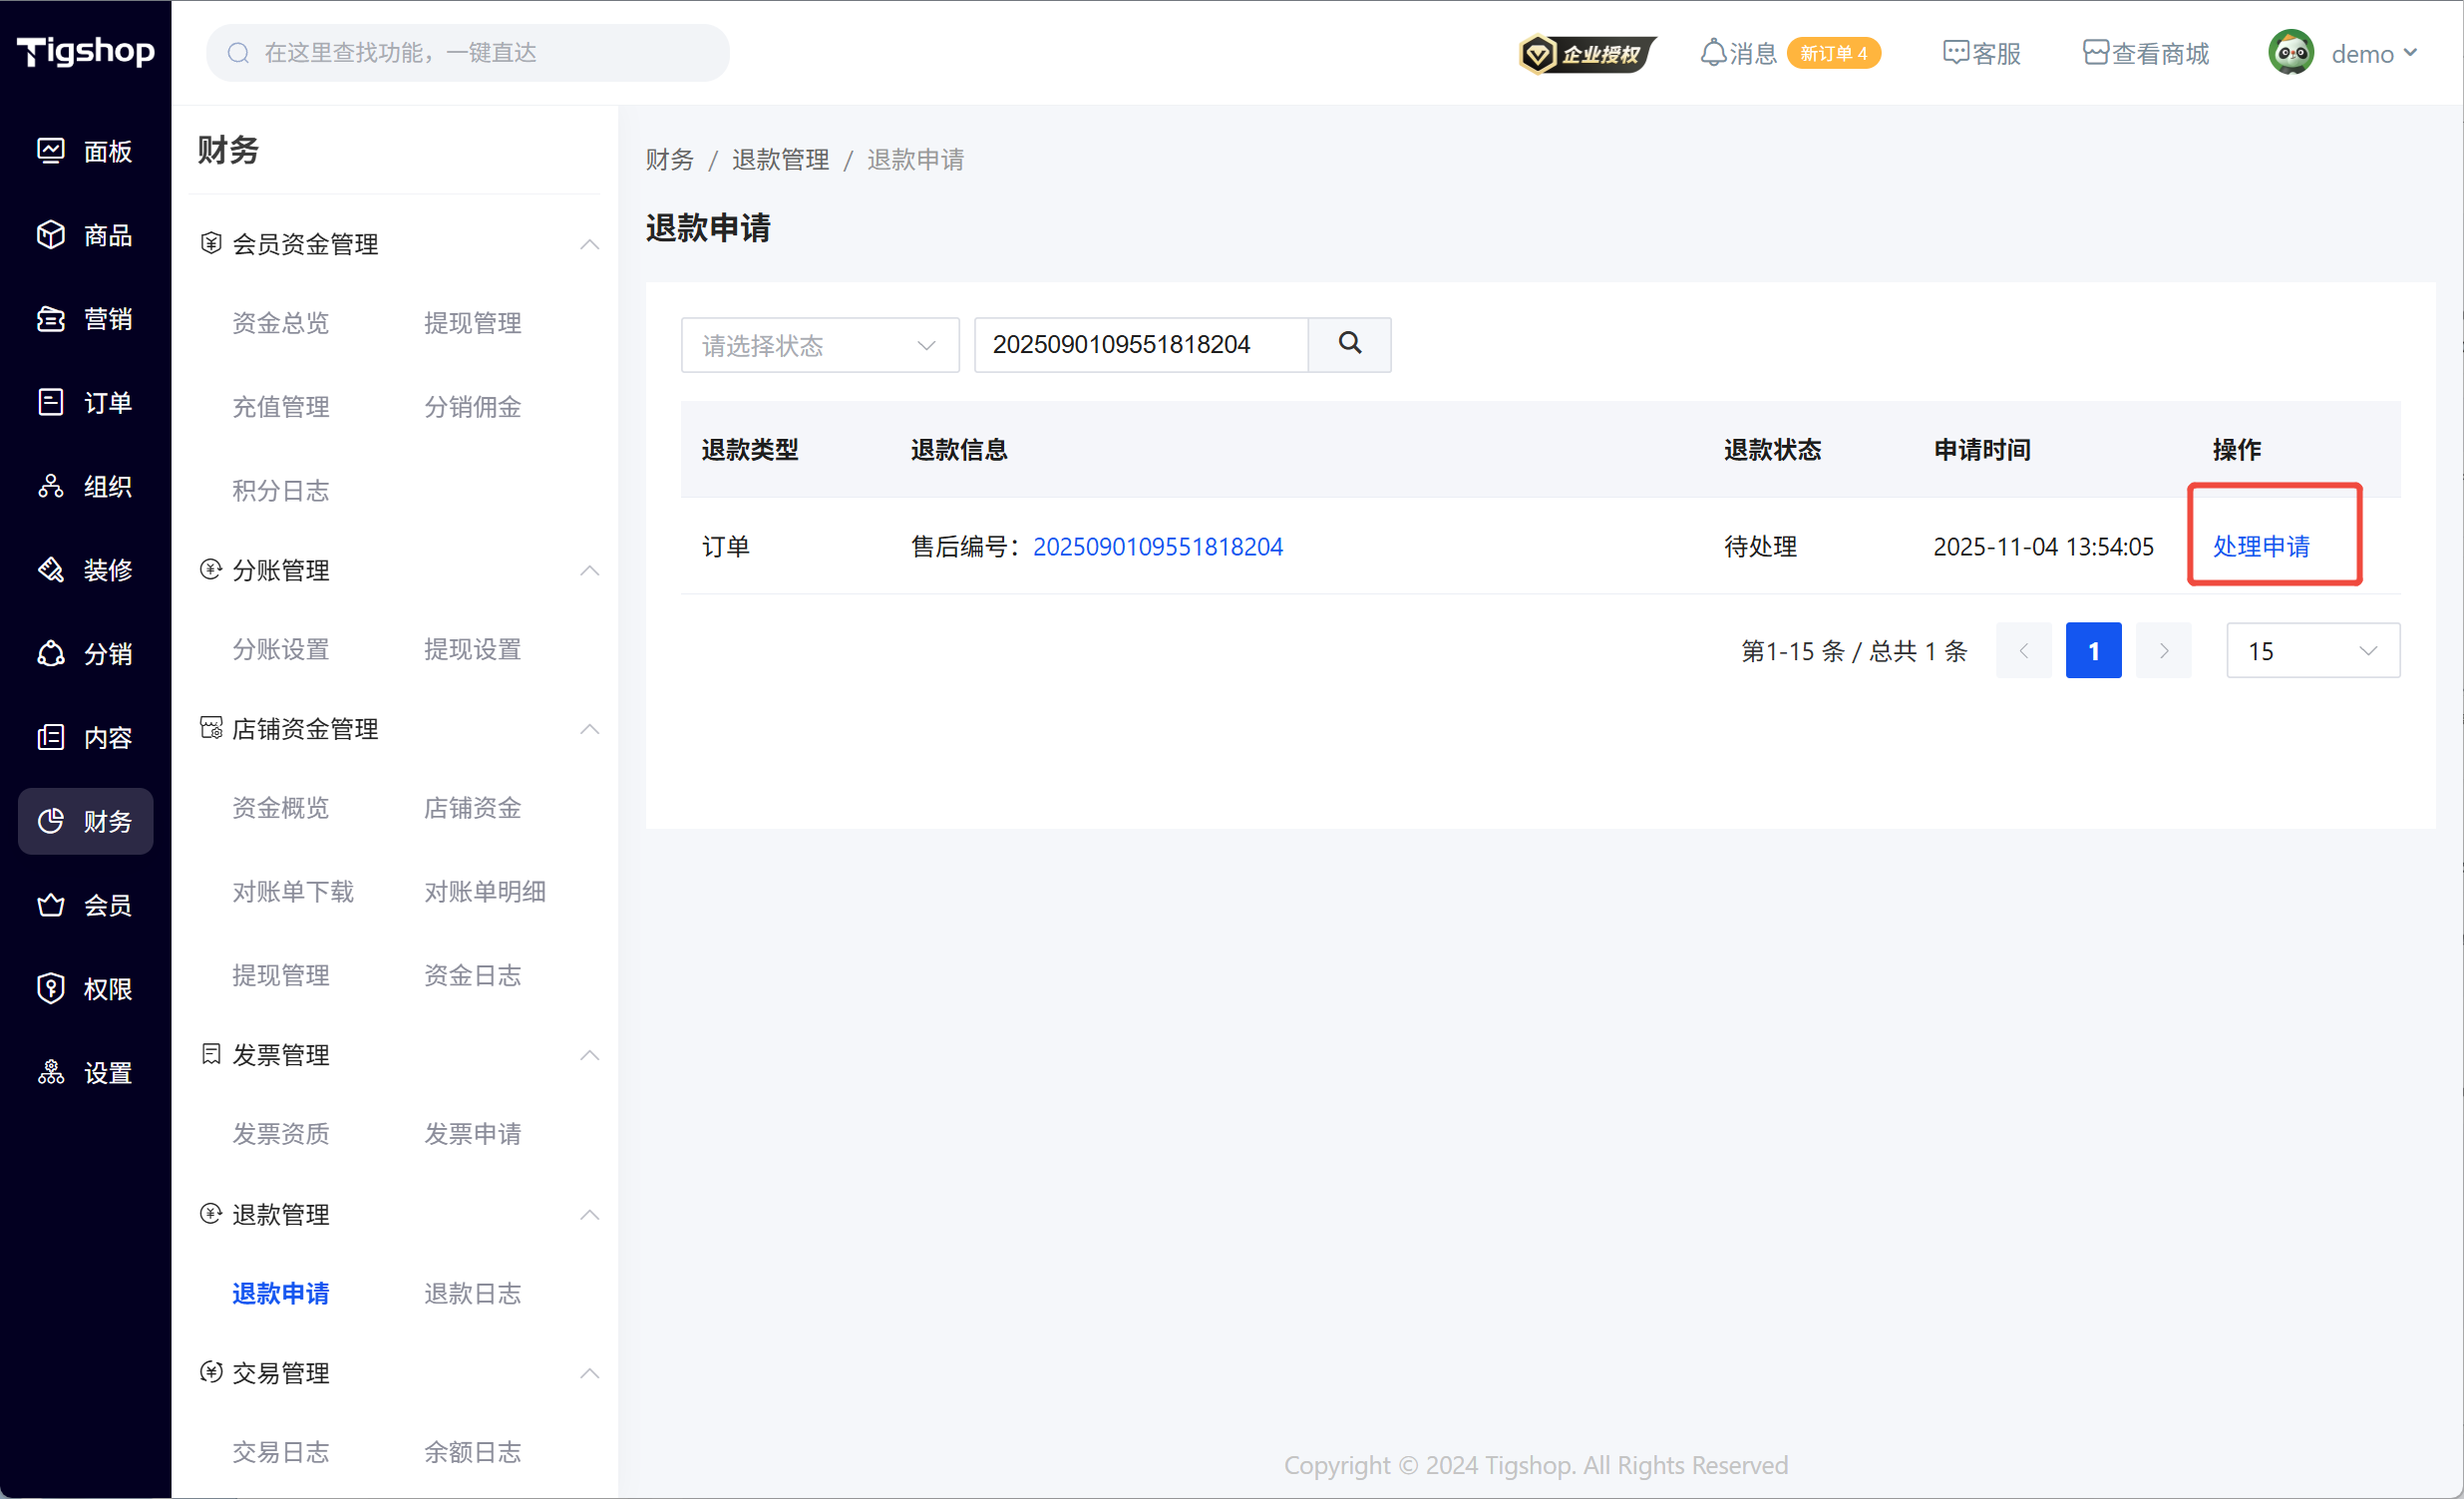2464x1499 pixels.
Task: Click the search magnifier button
Action: [1348, 344]
